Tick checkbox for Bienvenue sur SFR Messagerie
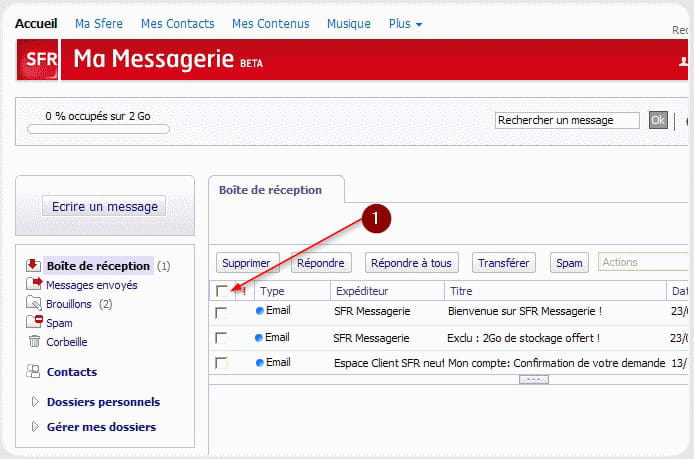694x459 pixels. [x=221, y=313]
